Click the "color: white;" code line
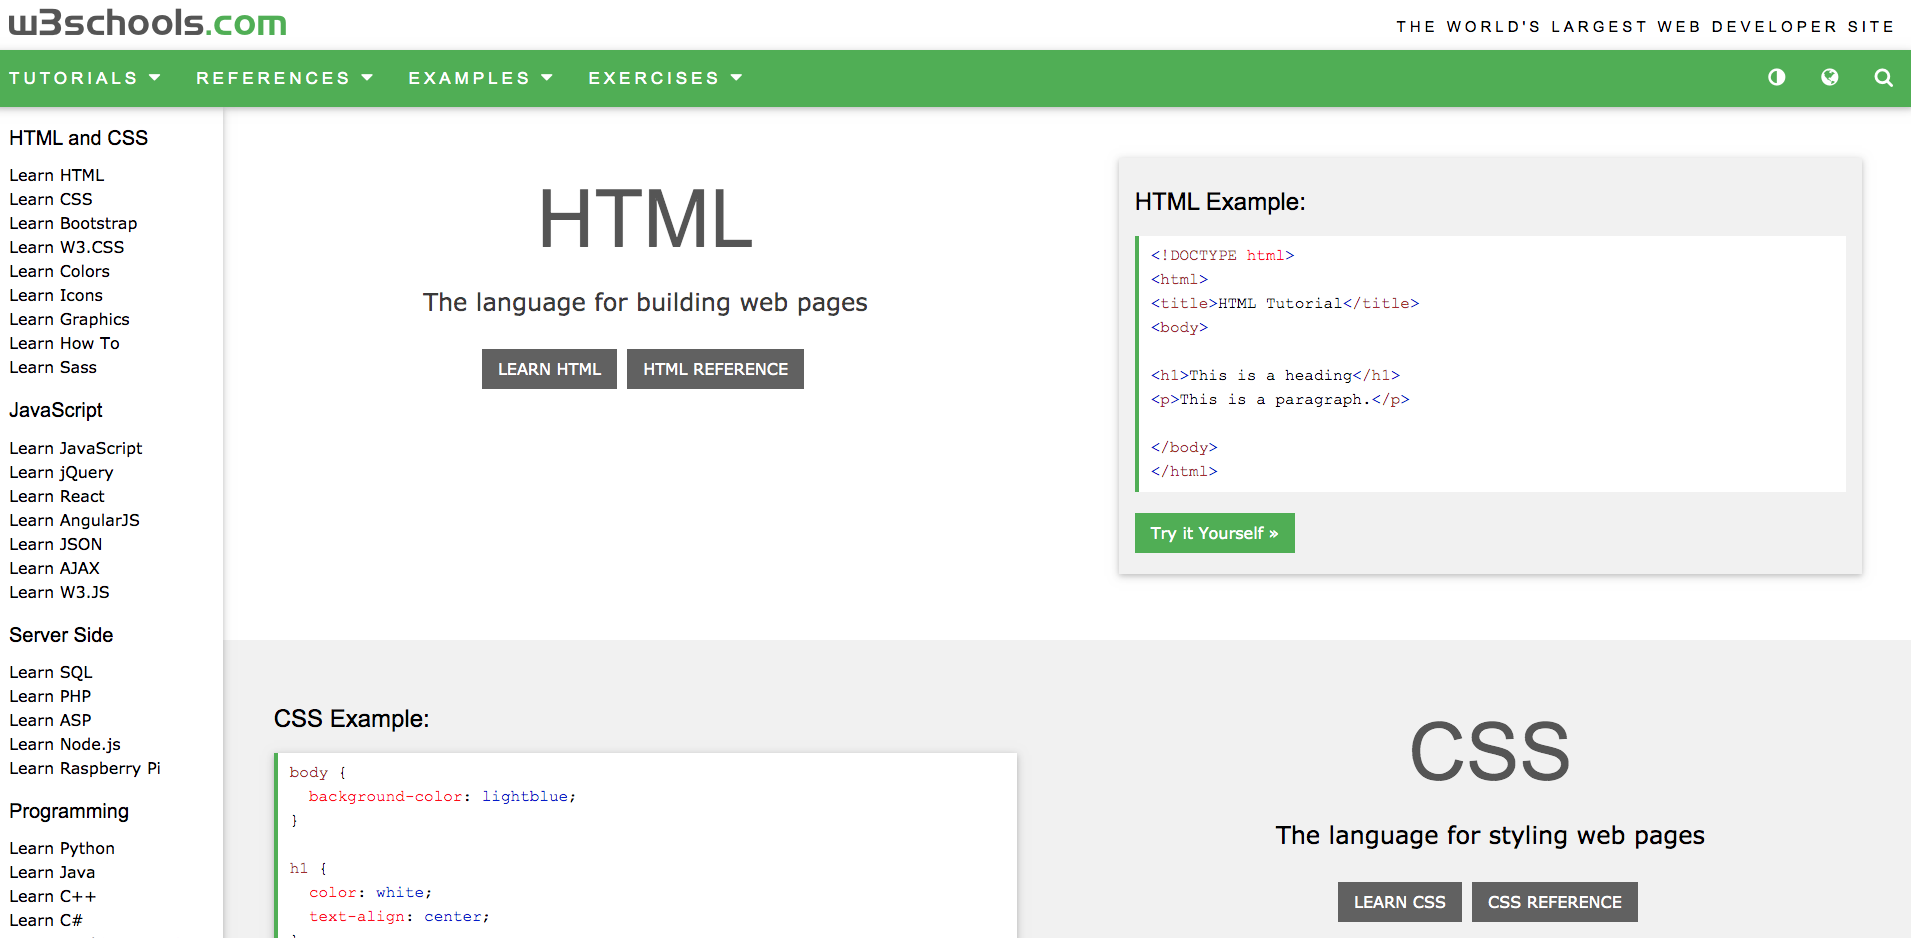 (370, 893)
